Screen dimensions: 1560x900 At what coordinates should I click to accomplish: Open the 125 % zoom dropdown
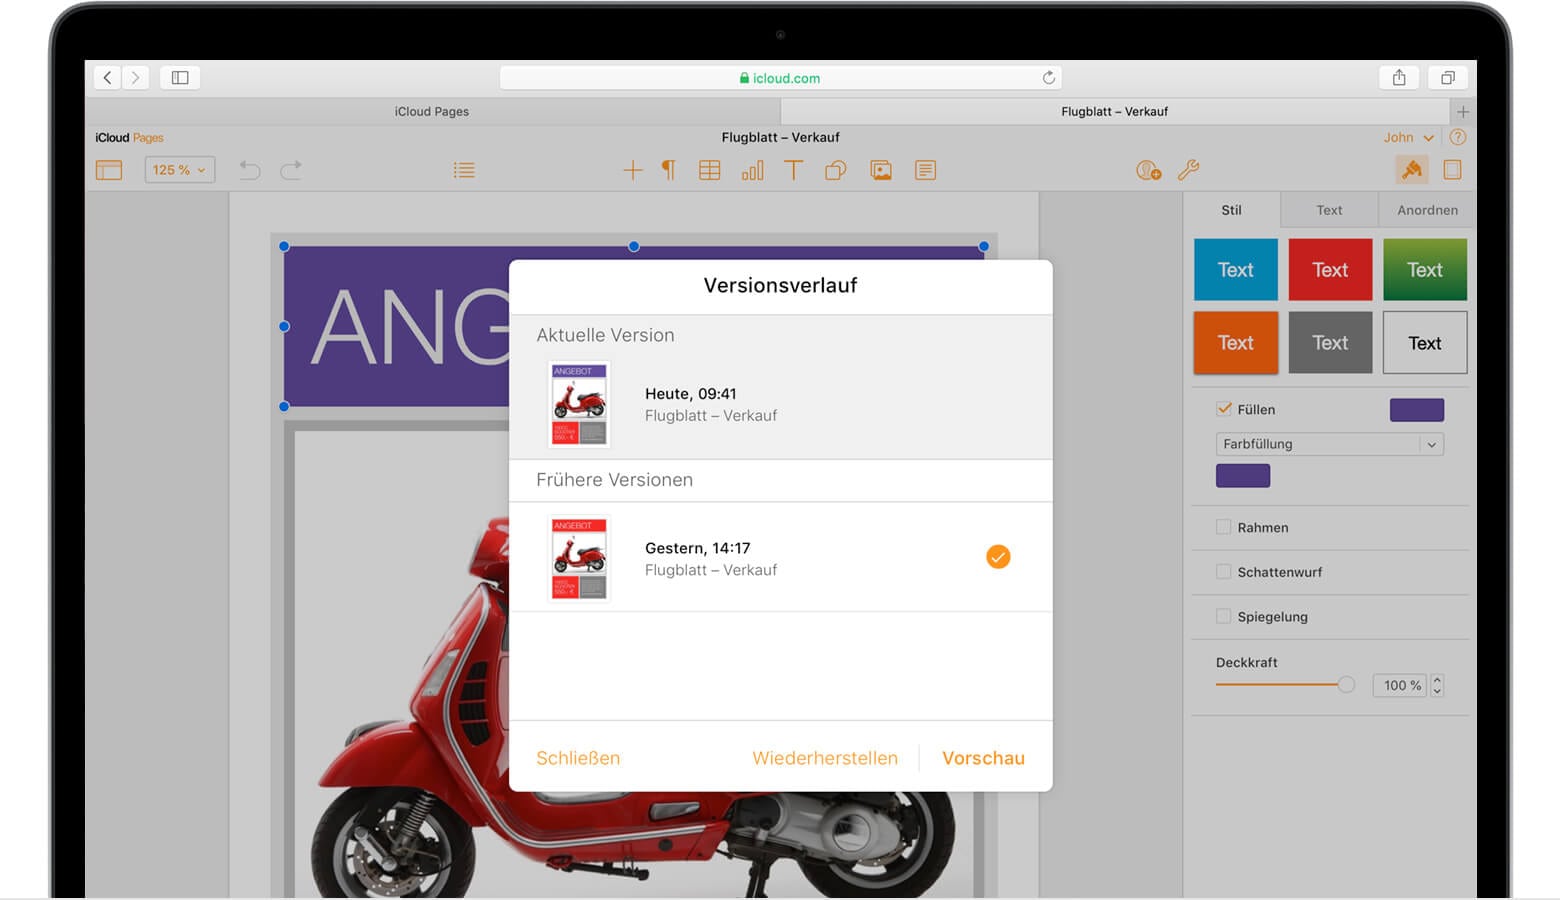click(x=180, y=170)
